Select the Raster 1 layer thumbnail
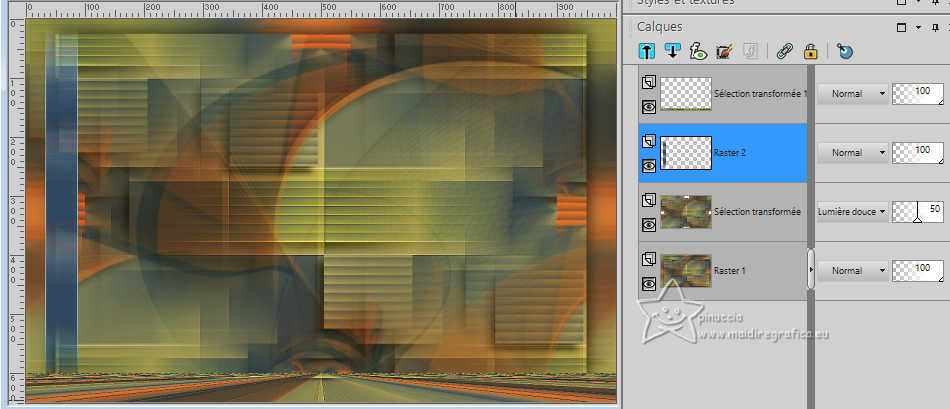The width and height of the screenshot is (950, 409). pyautogui.click(x=686, y=270)
